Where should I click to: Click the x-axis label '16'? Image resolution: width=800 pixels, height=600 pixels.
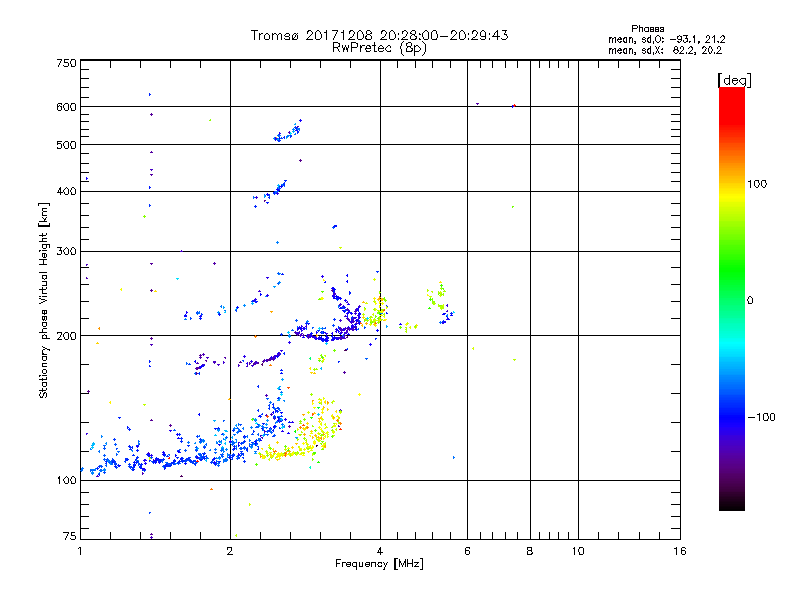click(680, 551)
